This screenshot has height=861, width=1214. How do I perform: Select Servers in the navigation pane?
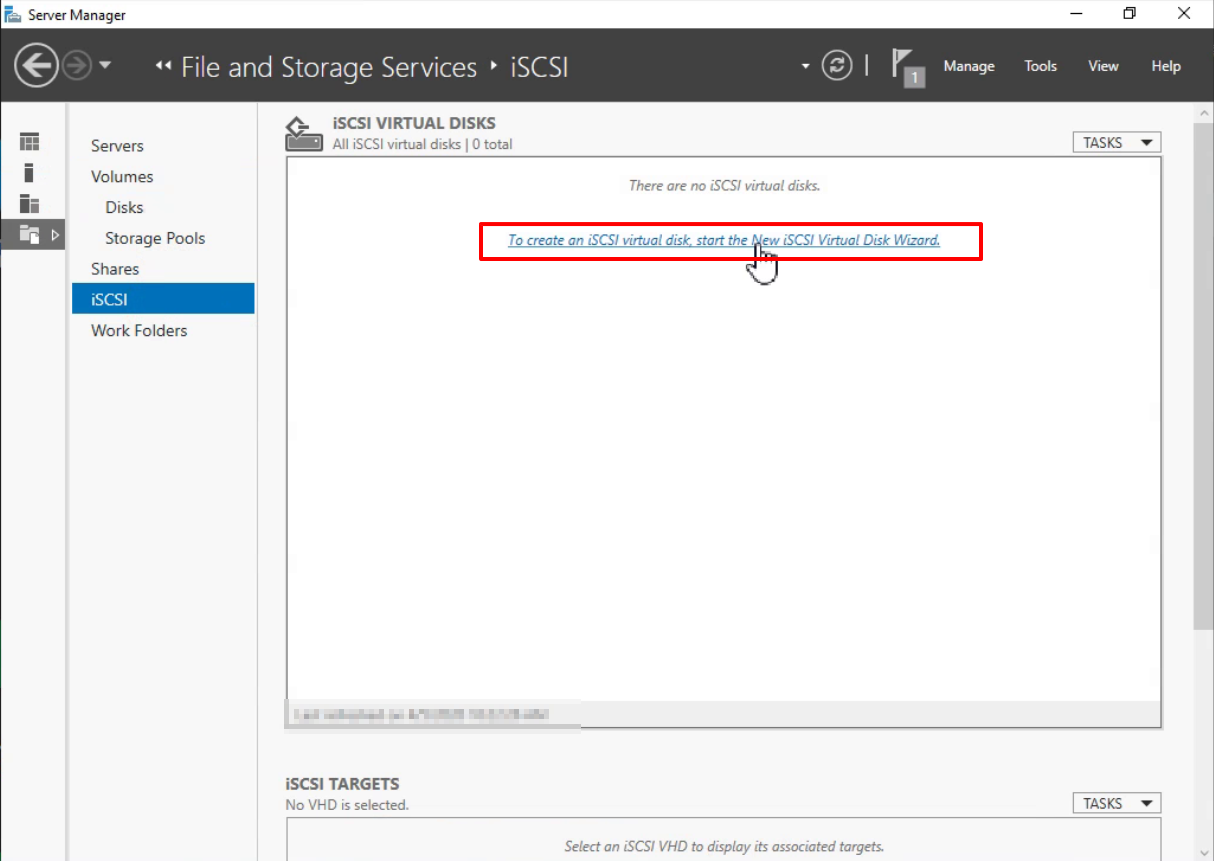click(117, 146)
